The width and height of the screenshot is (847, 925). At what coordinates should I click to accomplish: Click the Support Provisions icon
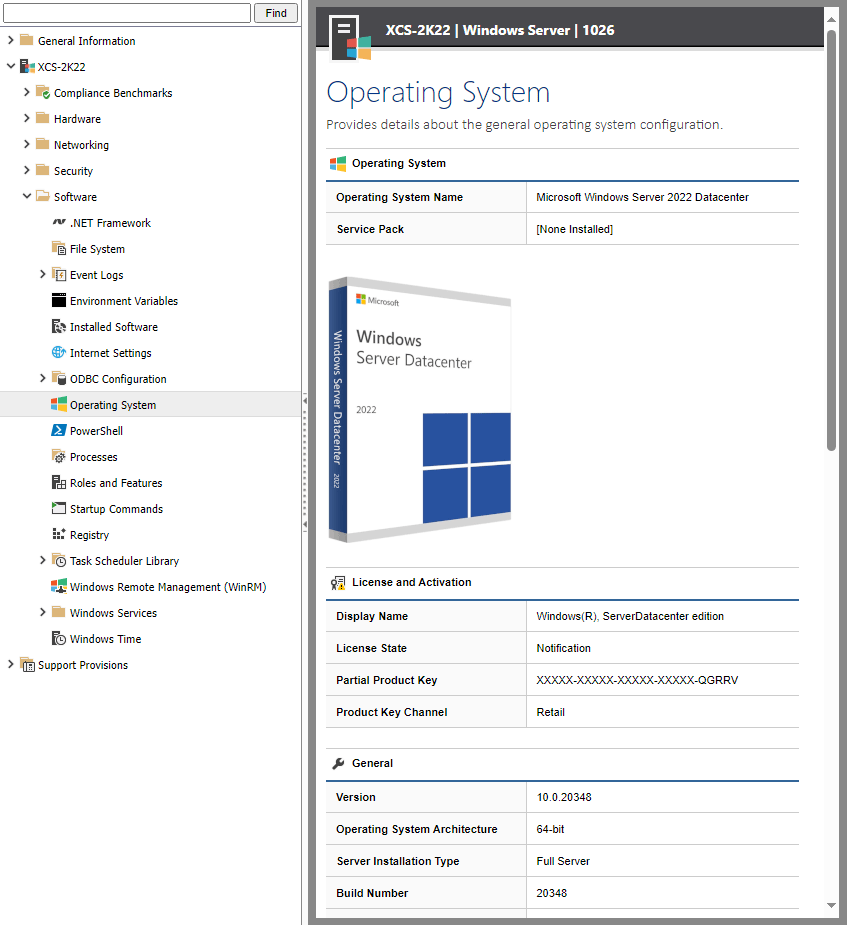[x=28, y=664]
